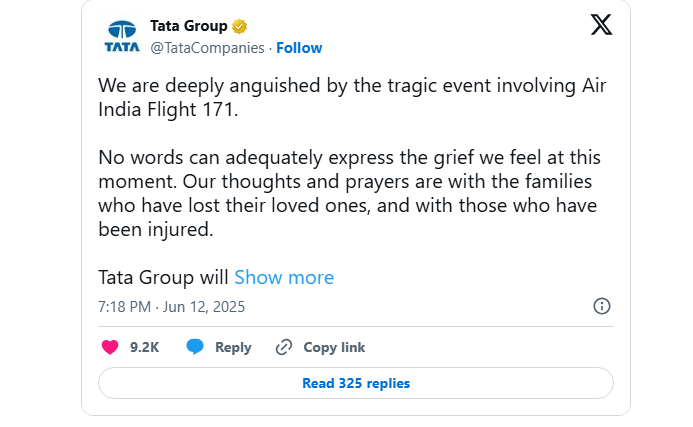Open the Tata Group display name

pyautogui.click(x=189, y=26)
